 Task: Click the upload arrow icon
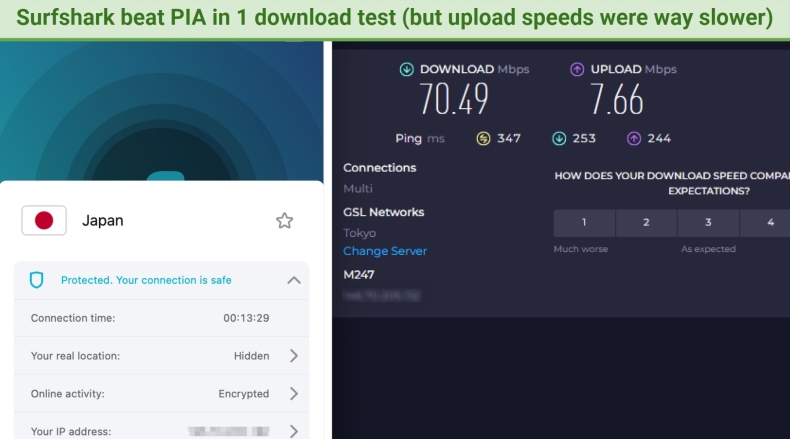(x=577, y=69)
